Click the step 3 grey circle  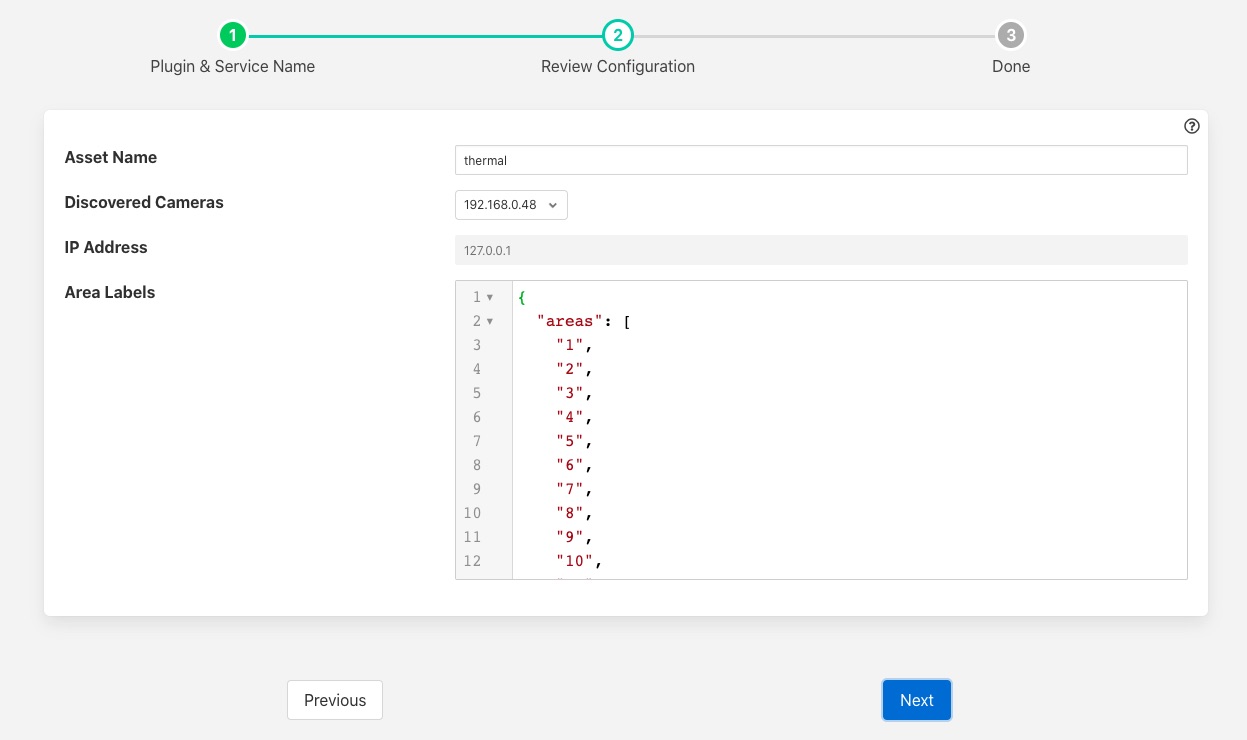(1011, 36)
